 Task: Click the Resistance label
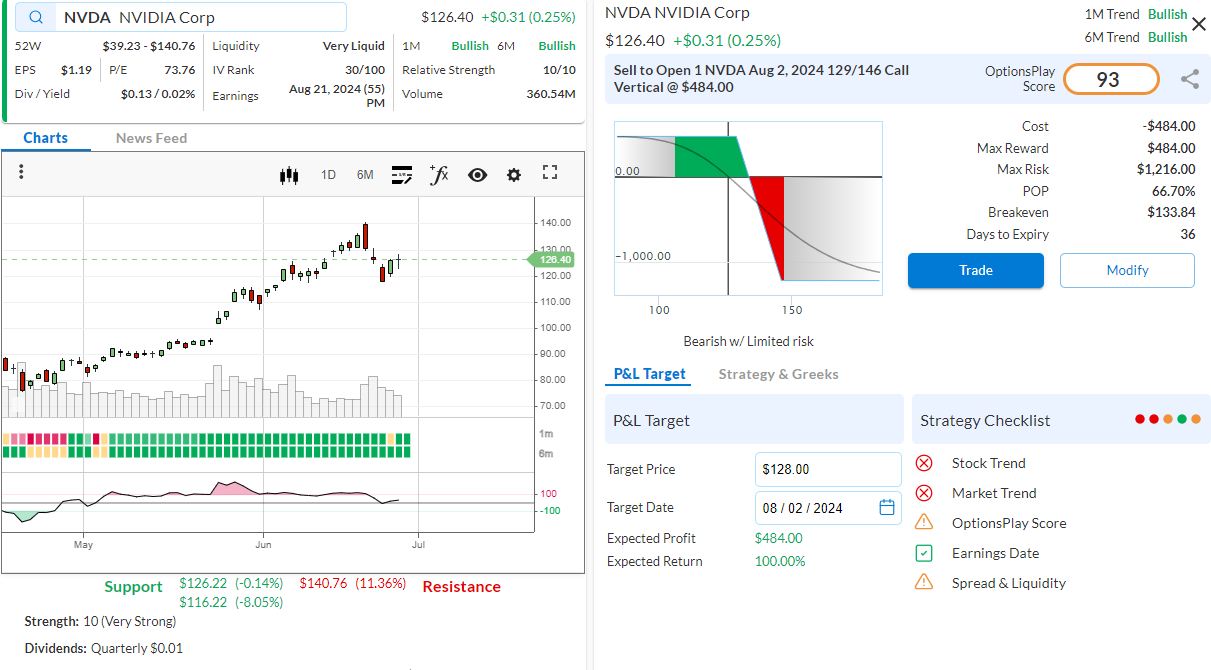pos(461,587)
